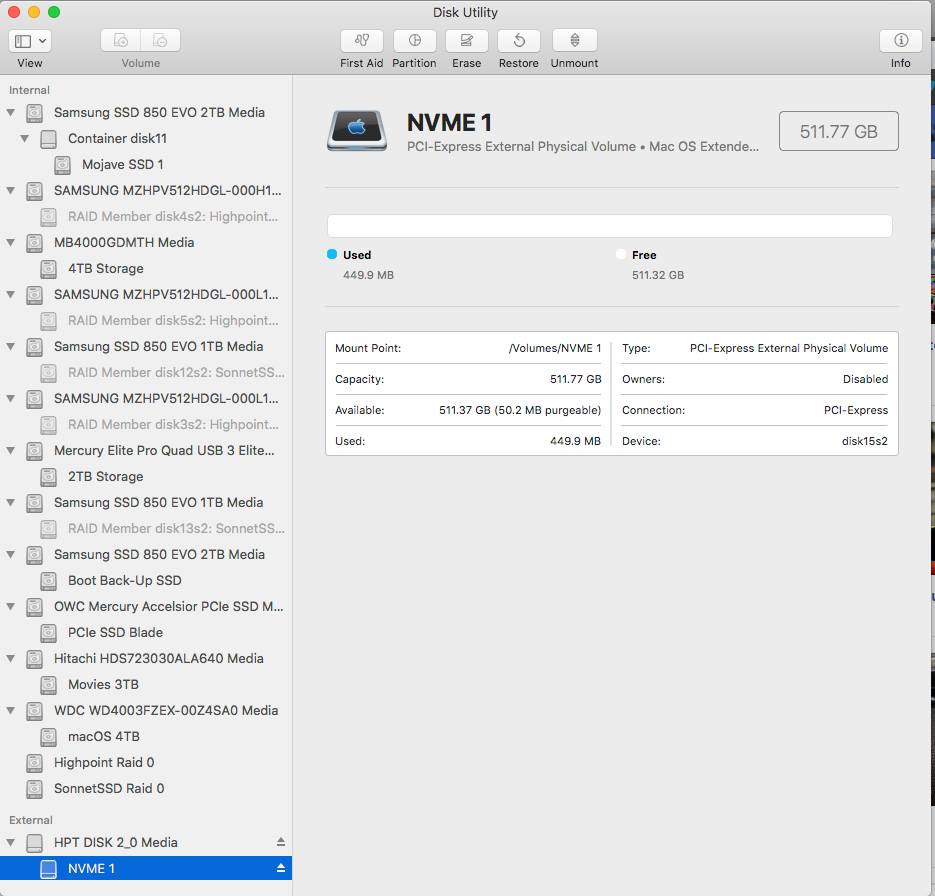Image resolution: width=935 pixels, height=896 pixels.
Task: Collapse WDC WD4003FZEX-00Z4SA0 Media disk
Action: pyautogui.click(x=11, y=710)
